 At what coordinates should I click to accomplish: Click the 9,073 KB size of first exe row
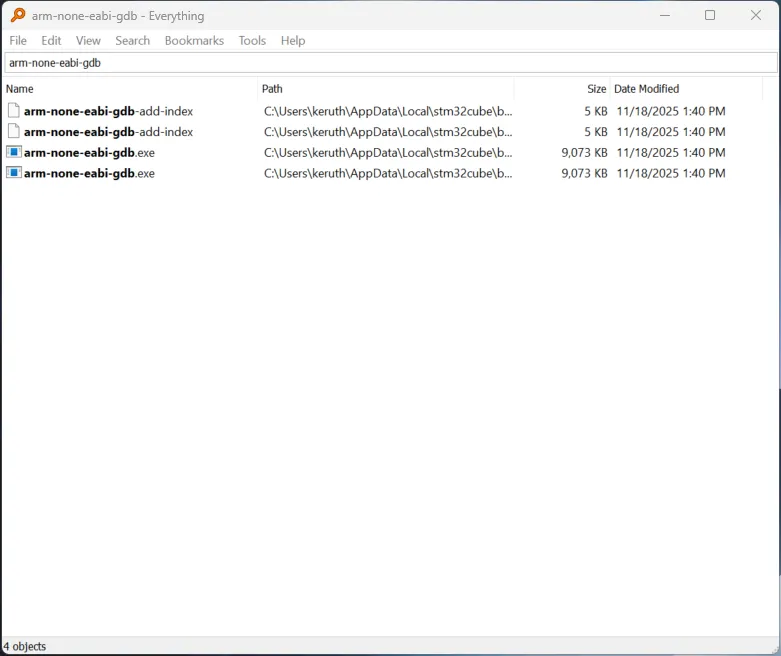(584, 153)
